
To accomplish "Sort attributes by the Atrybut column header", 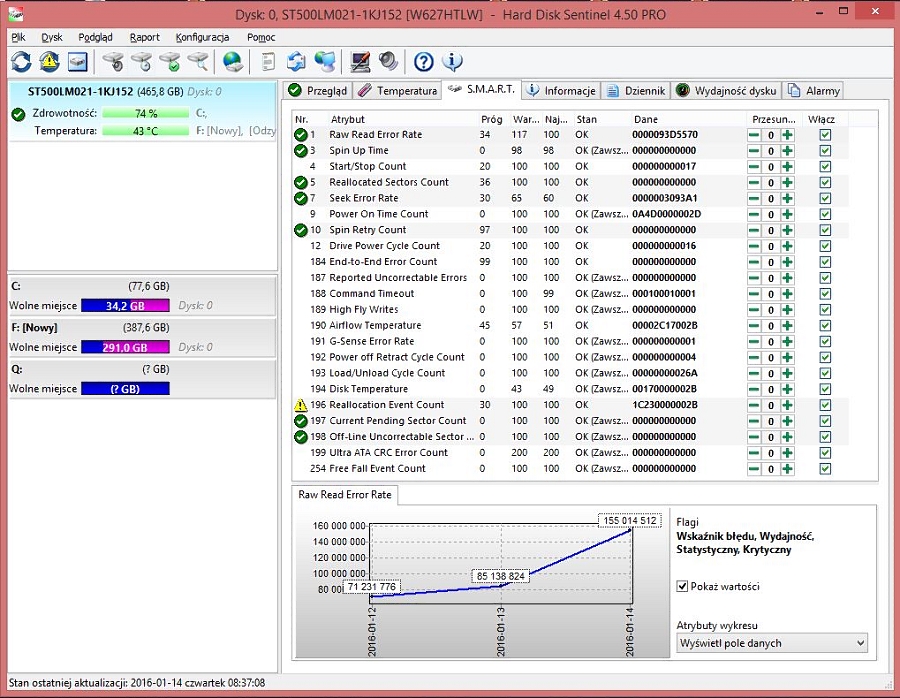I will click(348, 119).
